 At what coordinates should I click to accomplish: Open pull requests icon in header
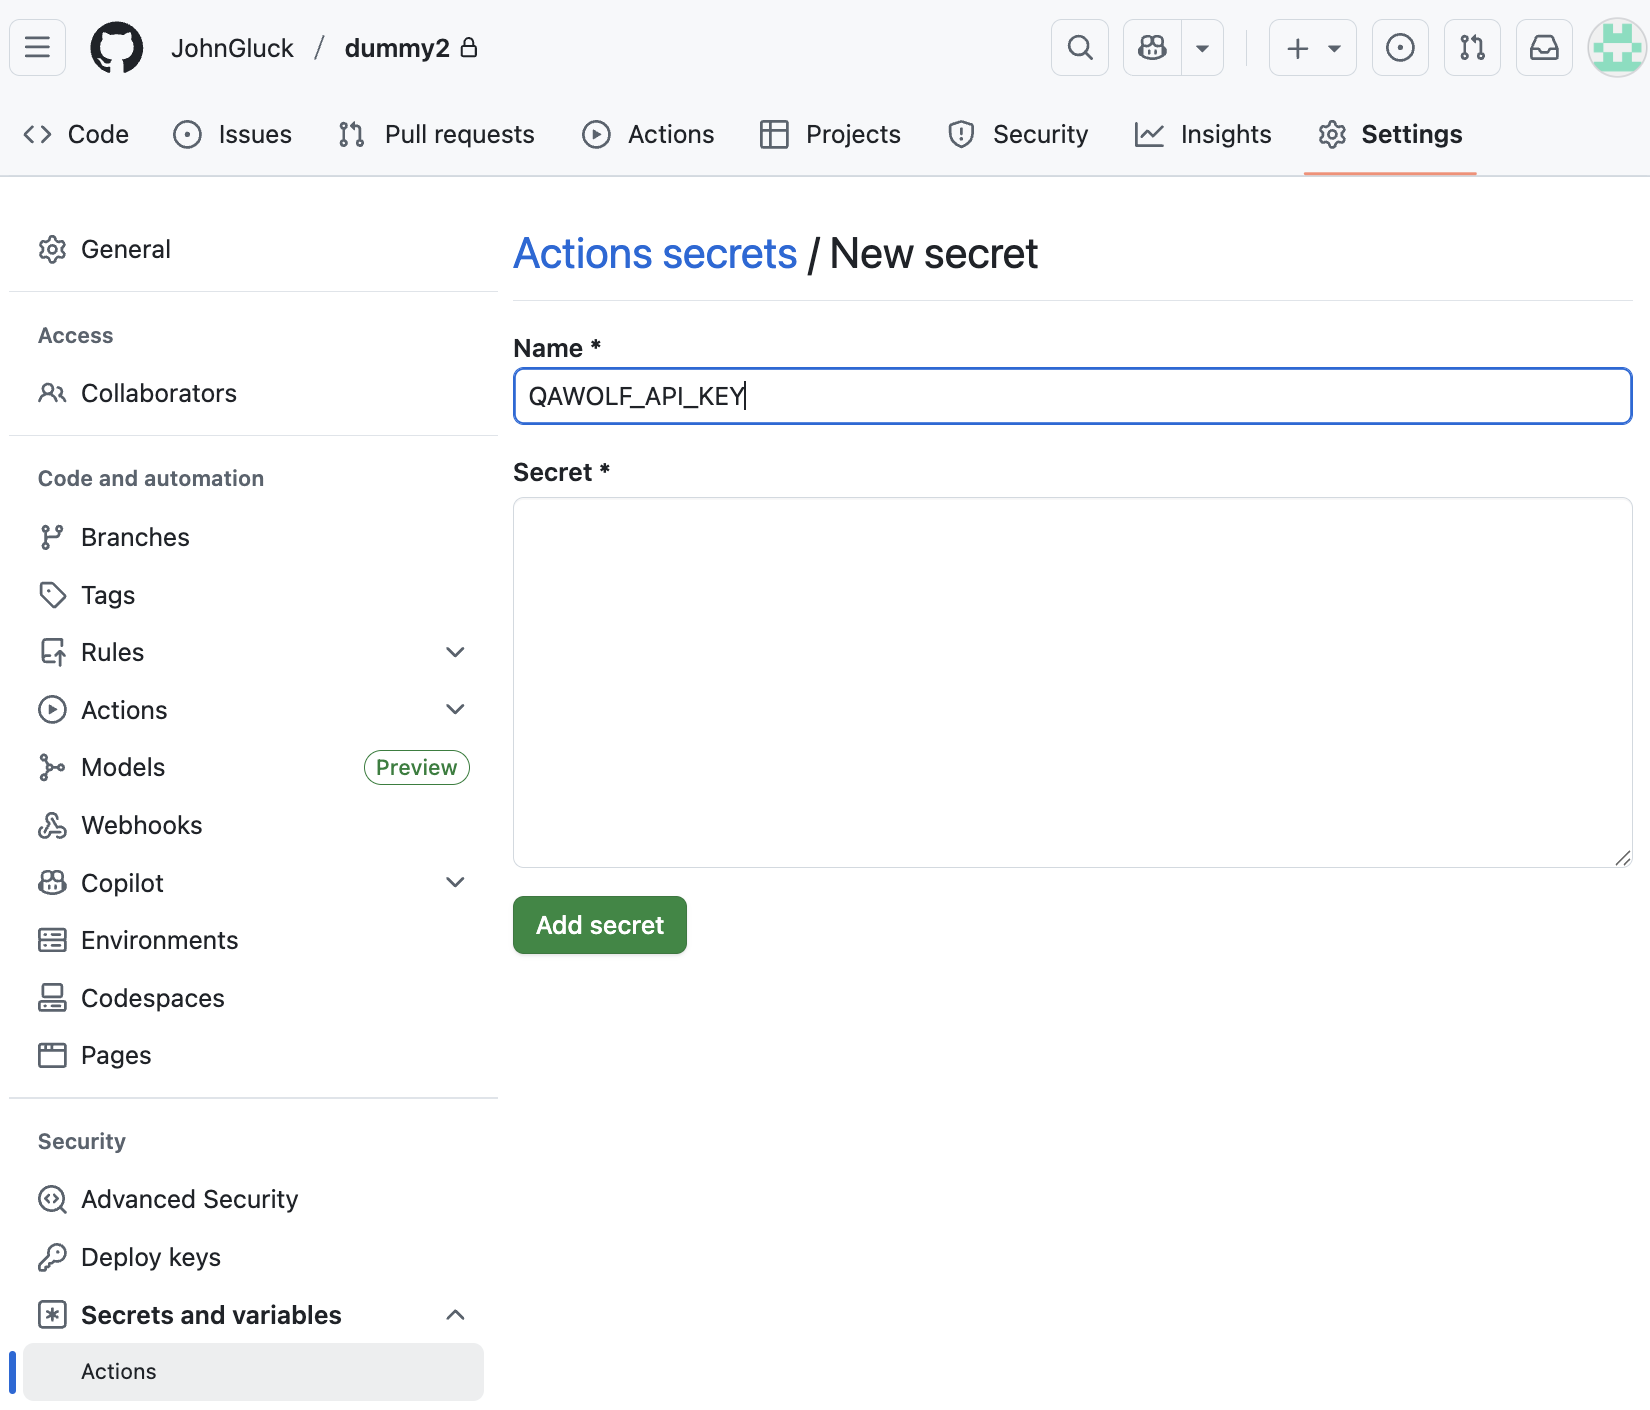pos(1472,47)
